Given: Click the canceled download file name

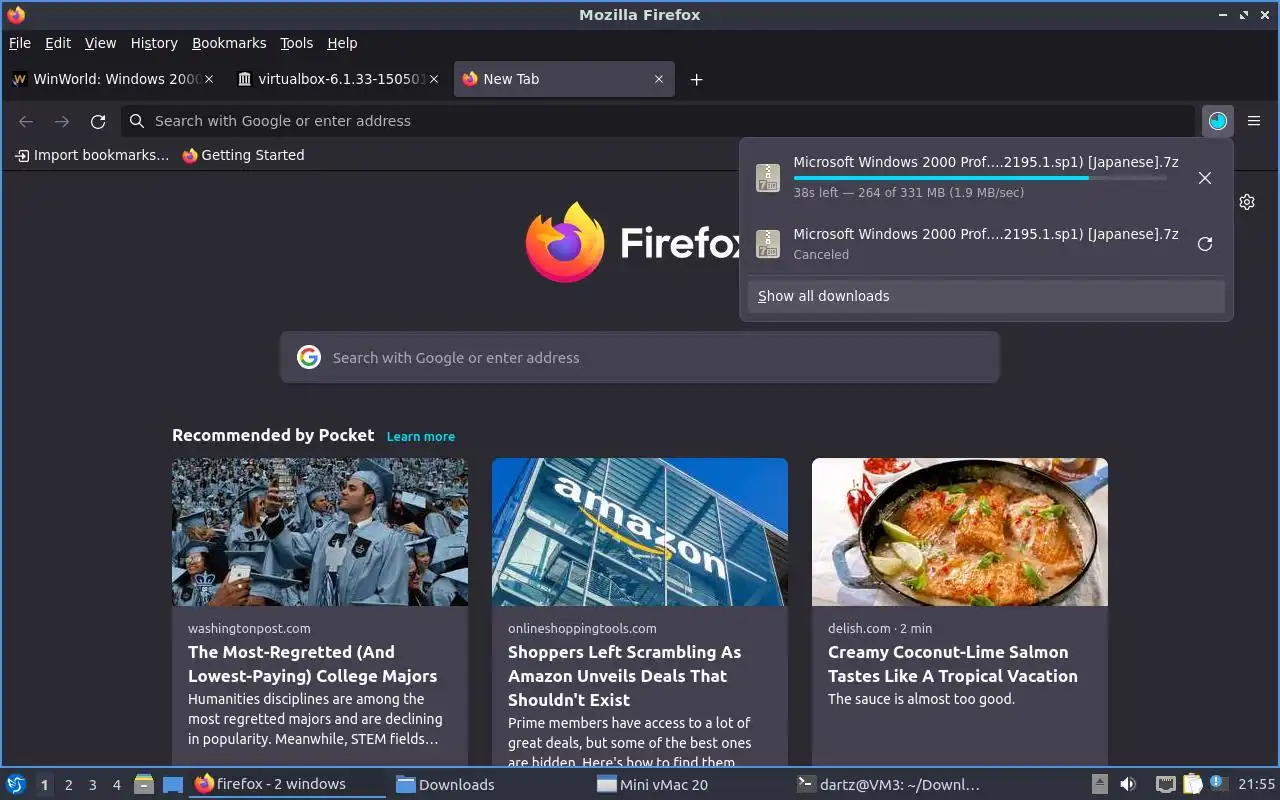Looking at the screenshot, I should [x=986, y=234].
